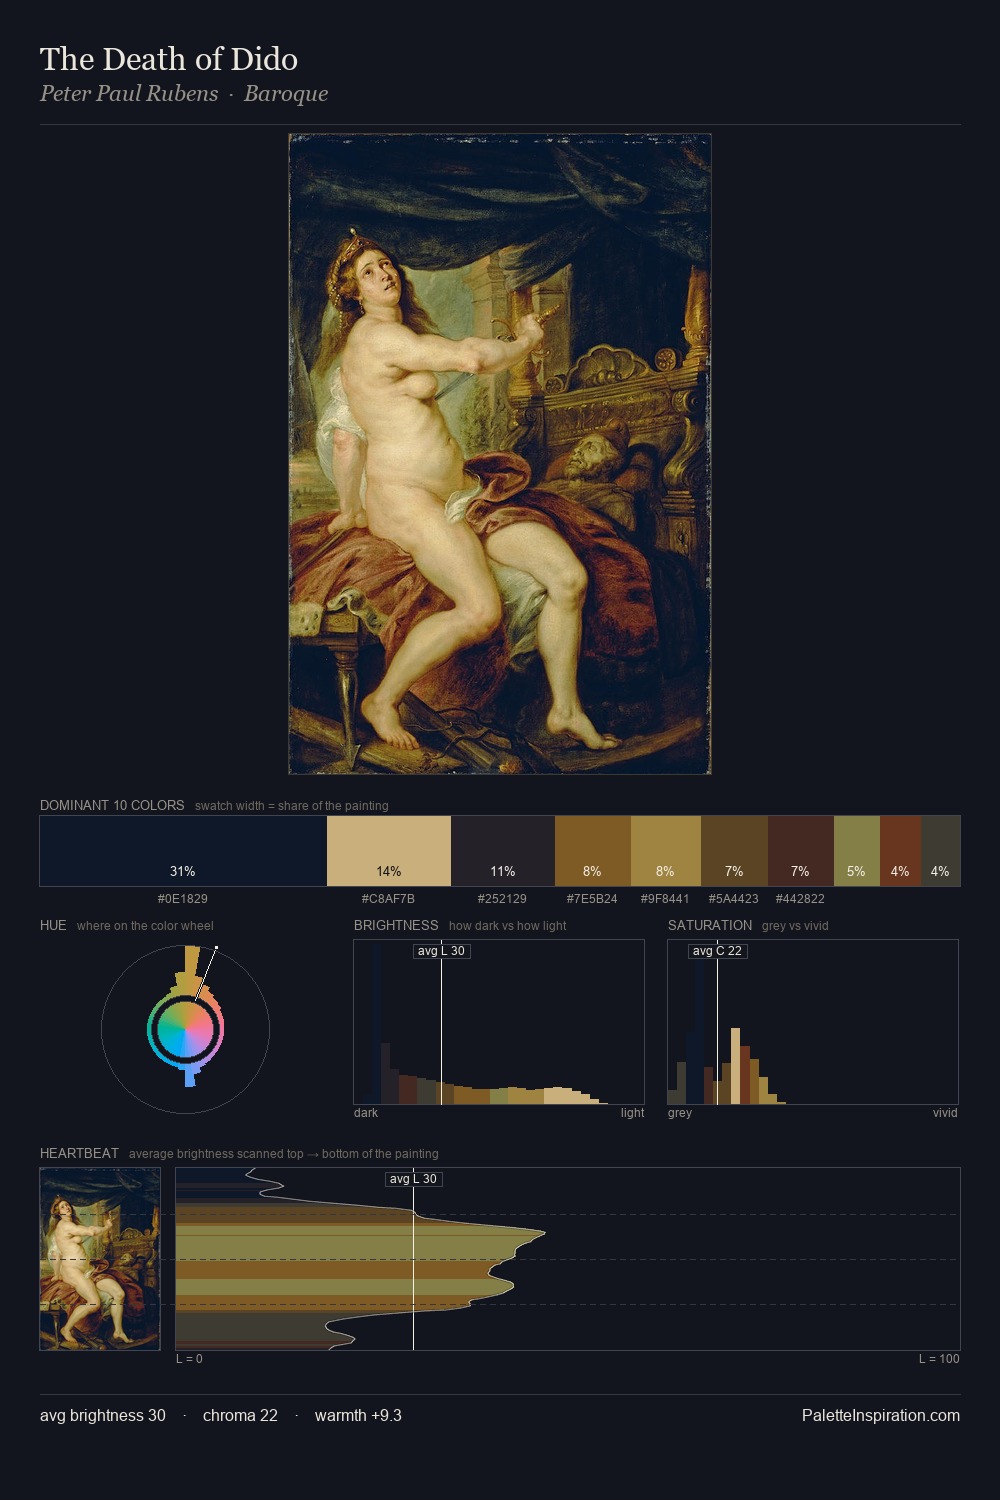Select the 7% swatch above #442822
This screenshot has height=1500, width=1000.
pos(801,851)
